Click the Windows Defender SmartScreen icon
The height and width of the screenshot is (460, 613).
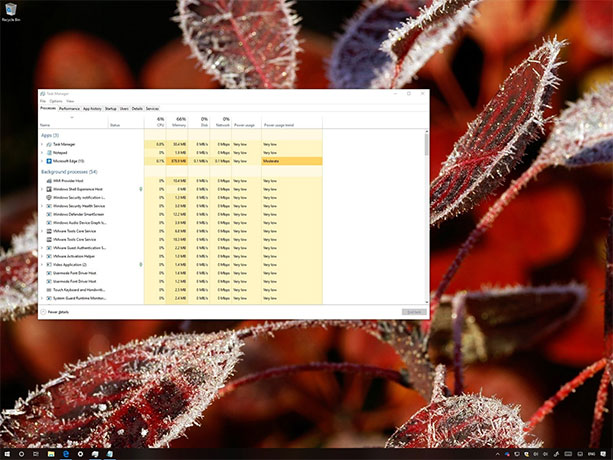[x=49, y=214]
